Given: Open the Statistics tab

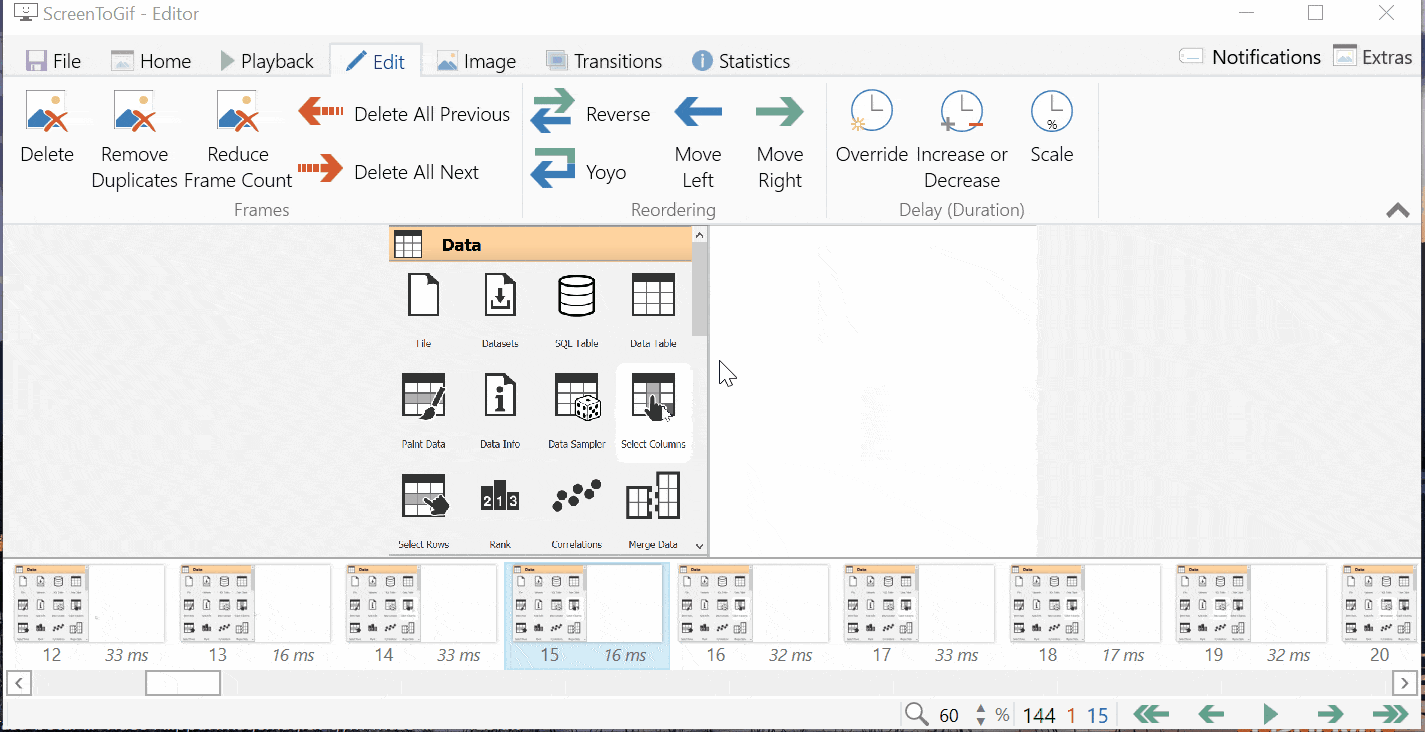Looking at the screenshot, I should (740, 60).
